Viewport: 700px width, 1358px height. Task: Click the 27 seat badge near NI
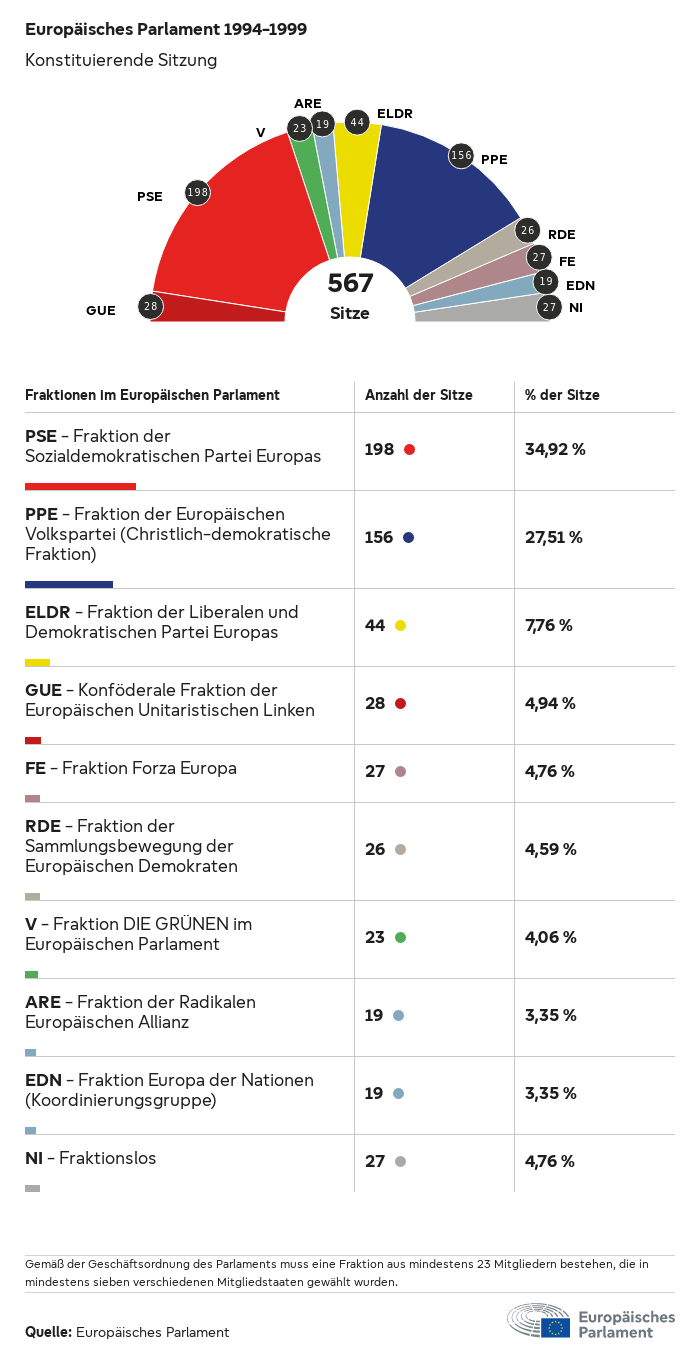(x=549, y=307)
